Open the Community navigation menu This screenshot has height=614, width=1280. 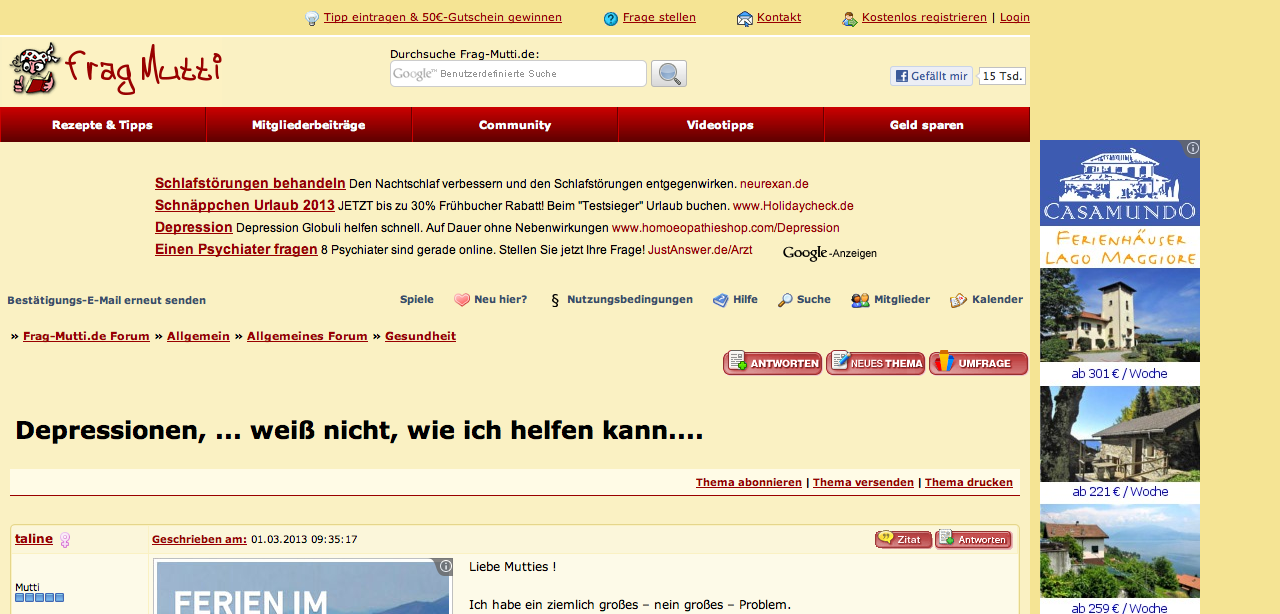tap(515, 125)
